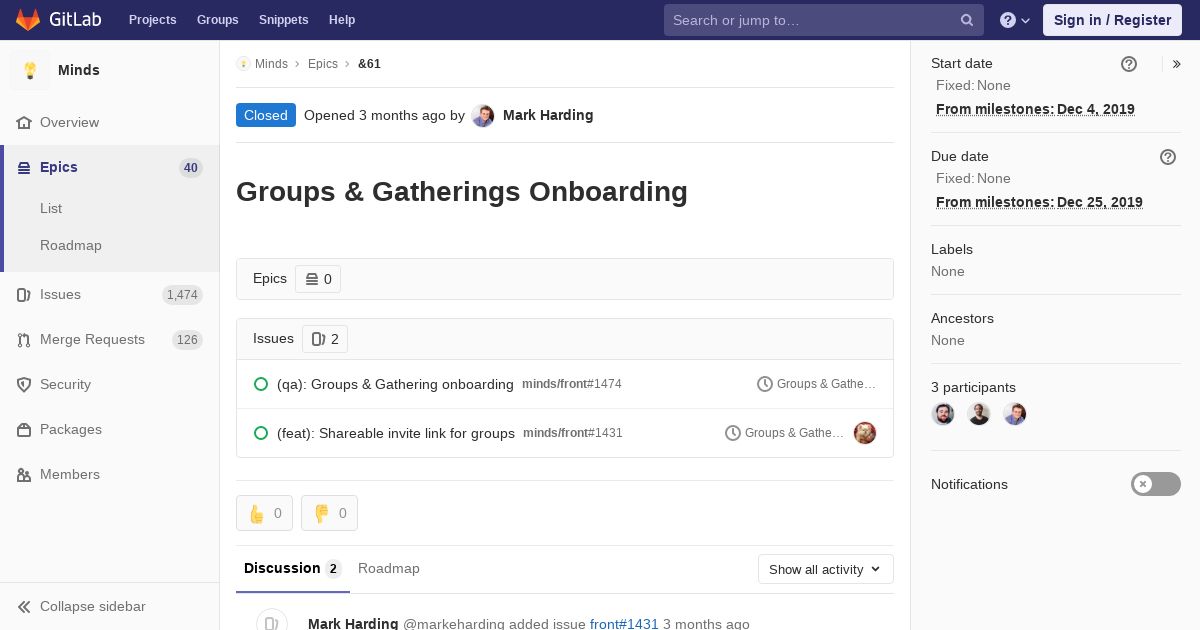Click due date From milestones: Dec 25, 2019

1039,202
